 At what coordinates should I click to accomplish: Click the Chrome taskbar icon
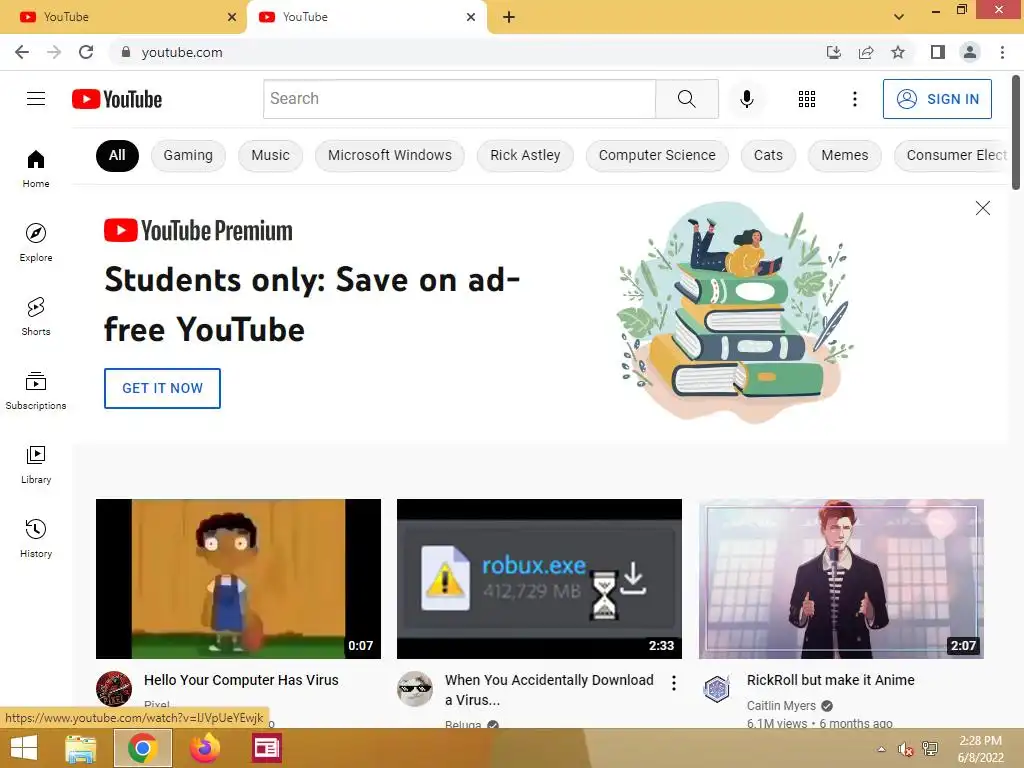(142, 748)
